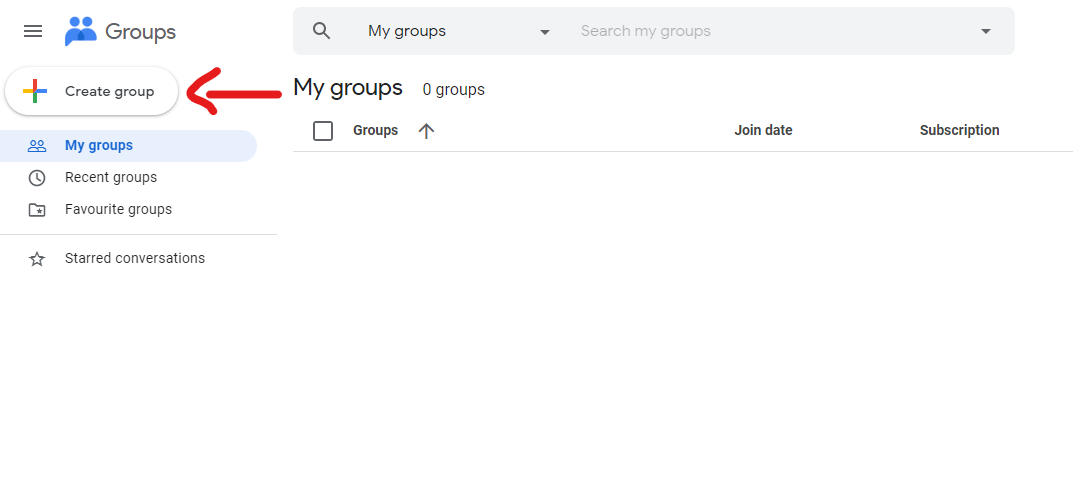Click the Subscription column header

tap(959, 131)
